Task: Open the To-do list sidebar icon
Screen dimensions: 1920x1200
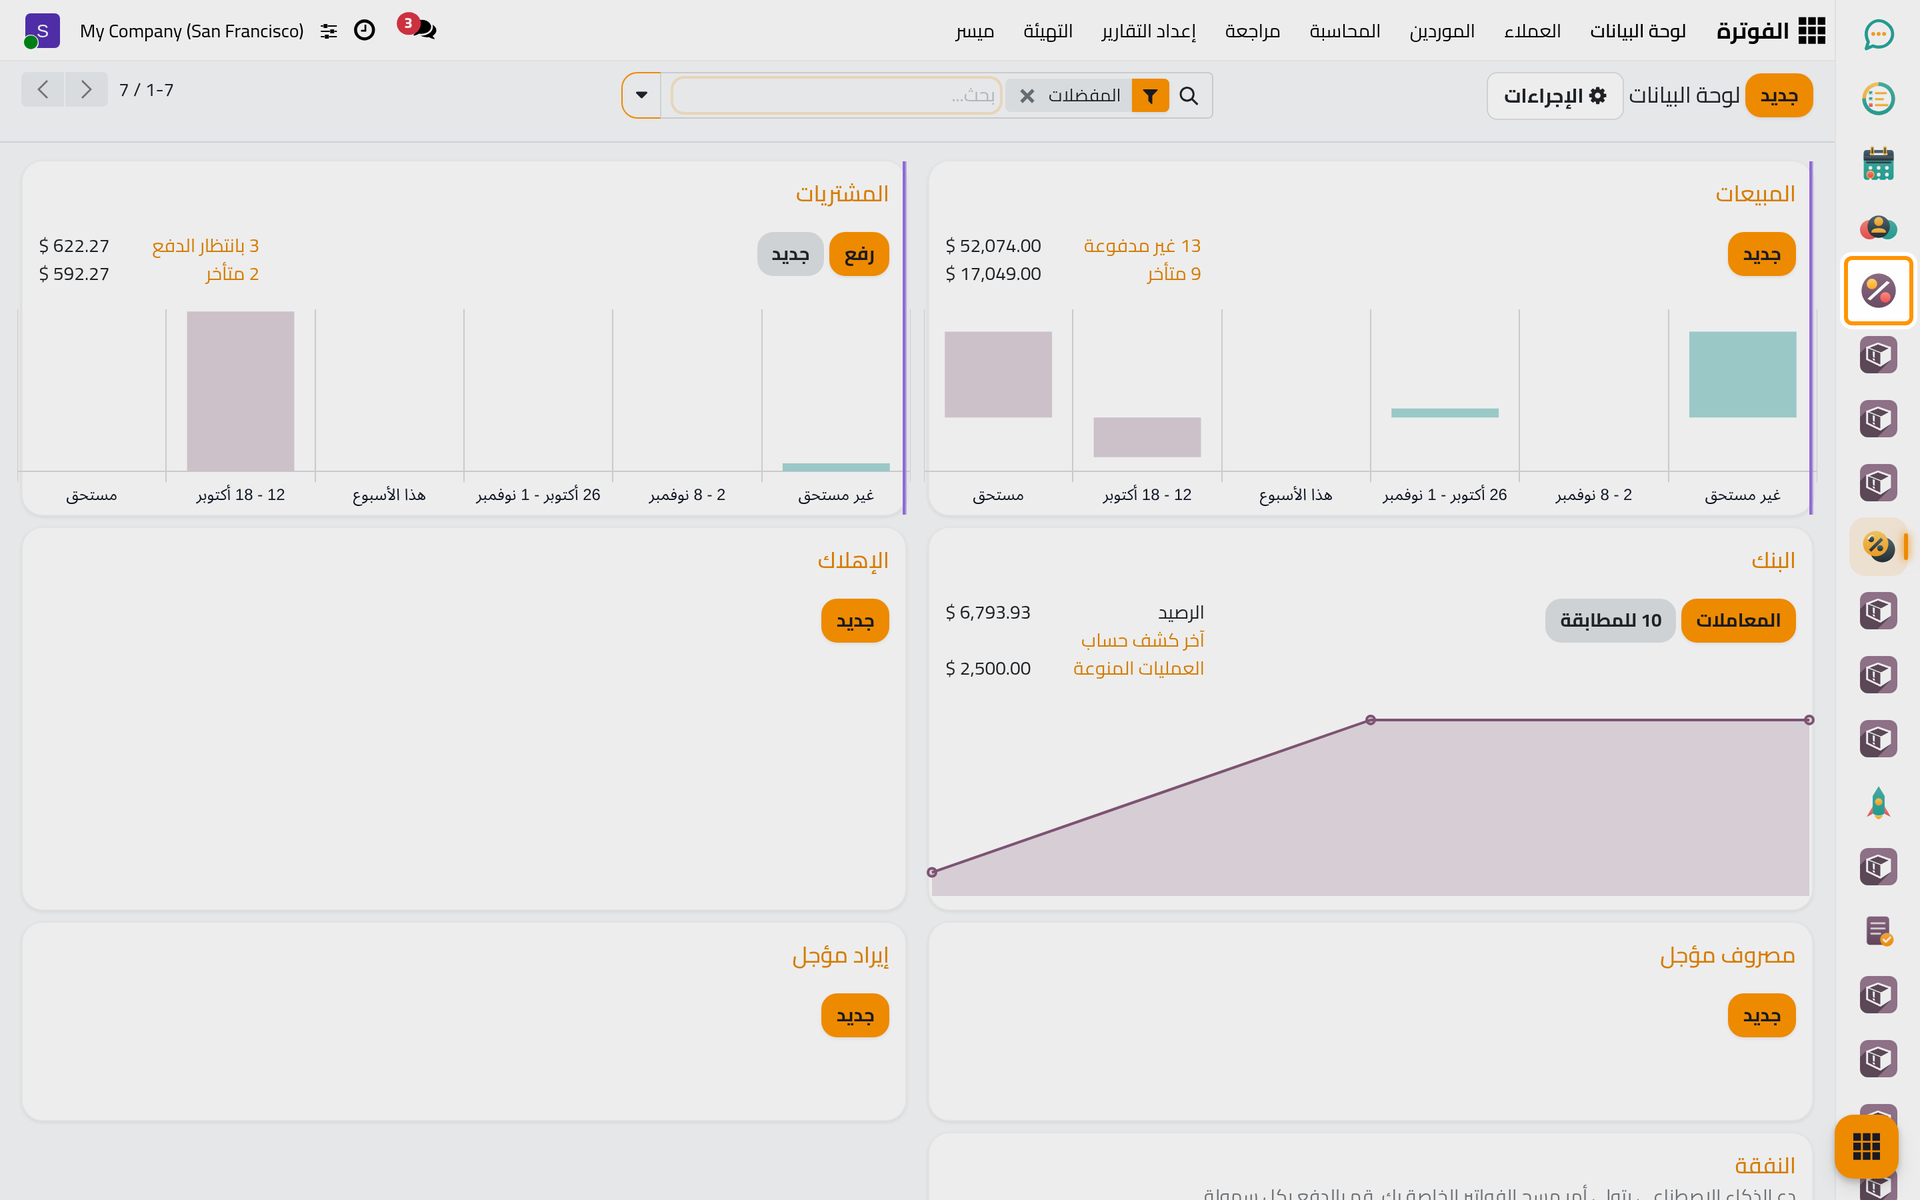Action: tap(1878, 99)
